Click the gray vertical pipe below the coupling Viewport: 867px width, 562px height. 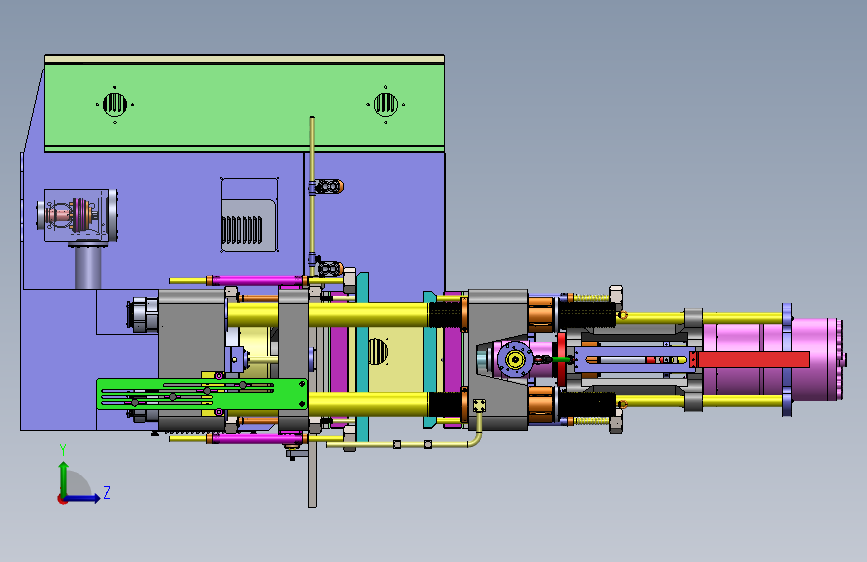point(88,267)
